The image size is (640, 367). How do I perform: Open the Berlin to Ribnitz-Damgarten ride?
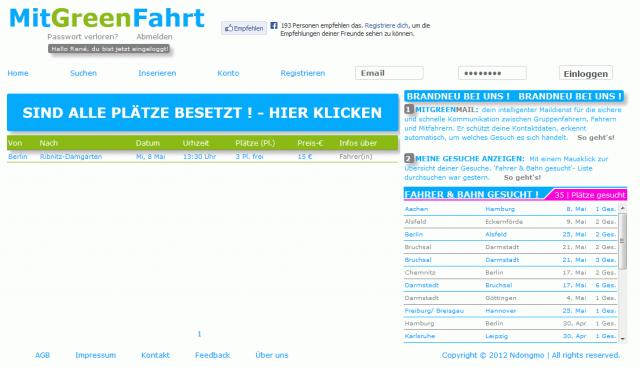click(202, 156)
